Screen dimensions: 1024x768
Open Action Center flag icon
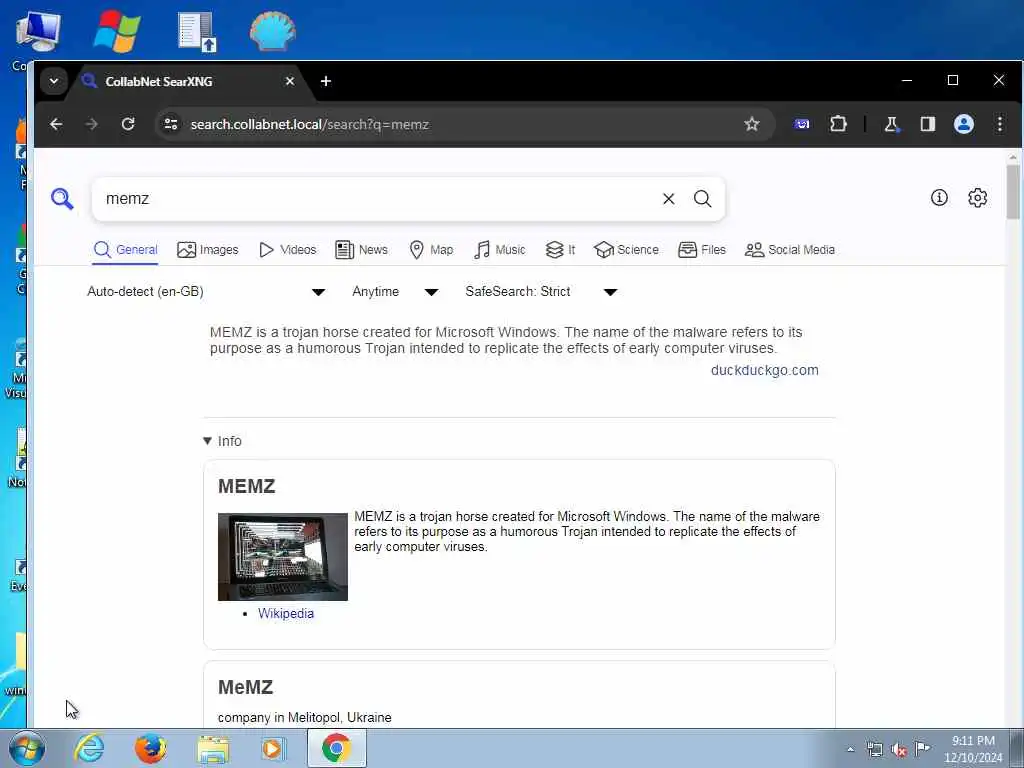[922, 748]
